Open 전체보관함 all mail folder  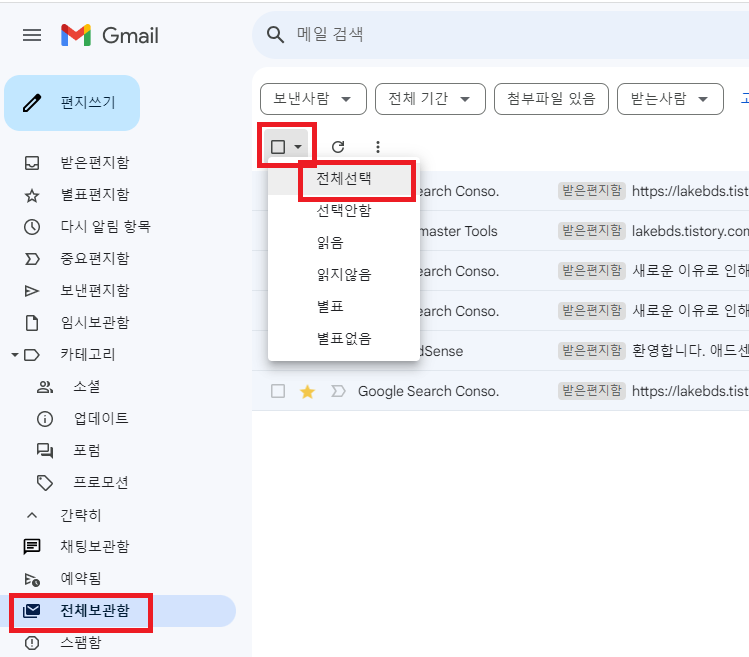[95, 610]
